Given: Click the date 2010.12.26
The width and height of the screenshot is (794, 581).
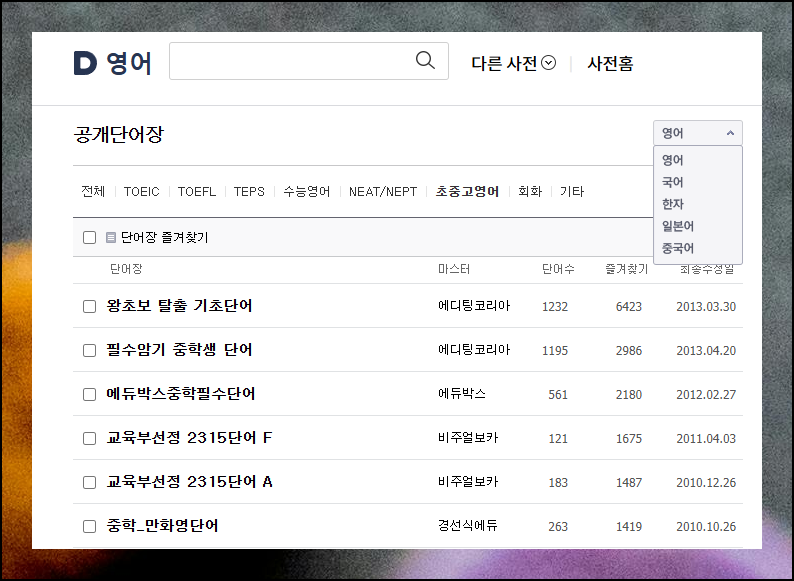Looking at the screenshot, I should pyautogui.click(x=706, y=483).
